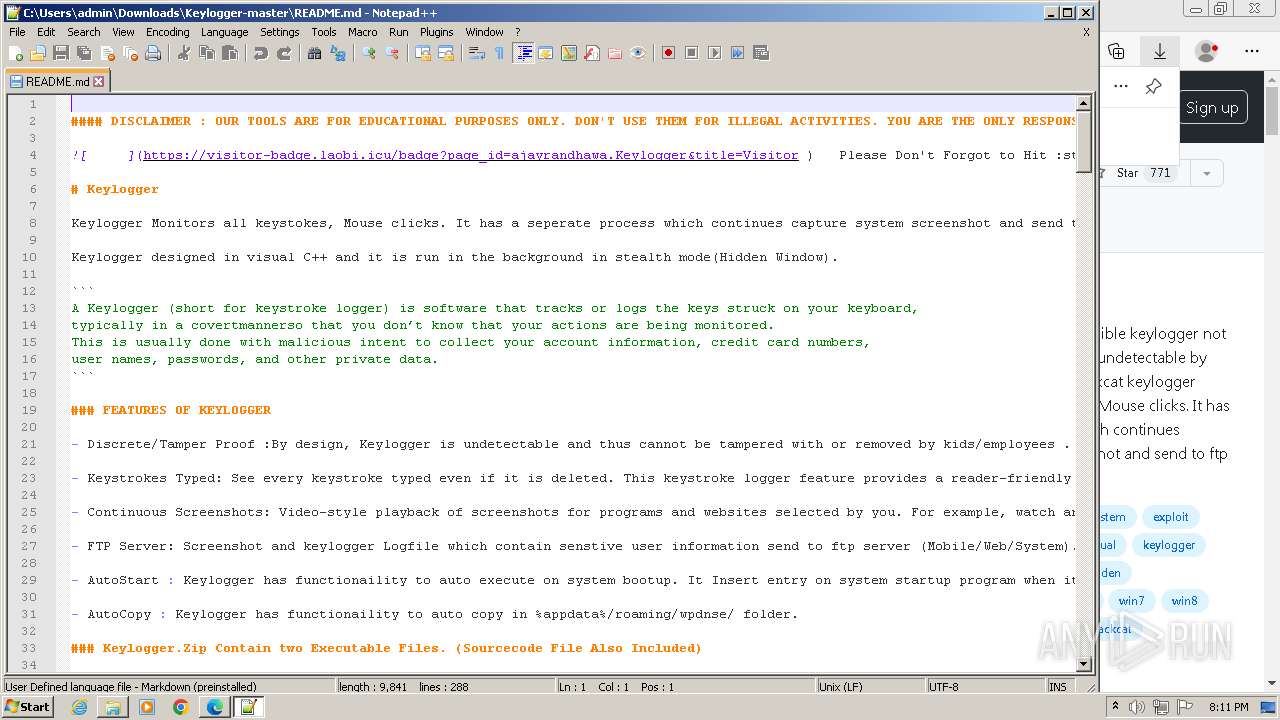The image size is (1280, 720).
Task: Toggle Show All Characters pilcrow icon
Action: pyautogui.click(x=500, y=53)
